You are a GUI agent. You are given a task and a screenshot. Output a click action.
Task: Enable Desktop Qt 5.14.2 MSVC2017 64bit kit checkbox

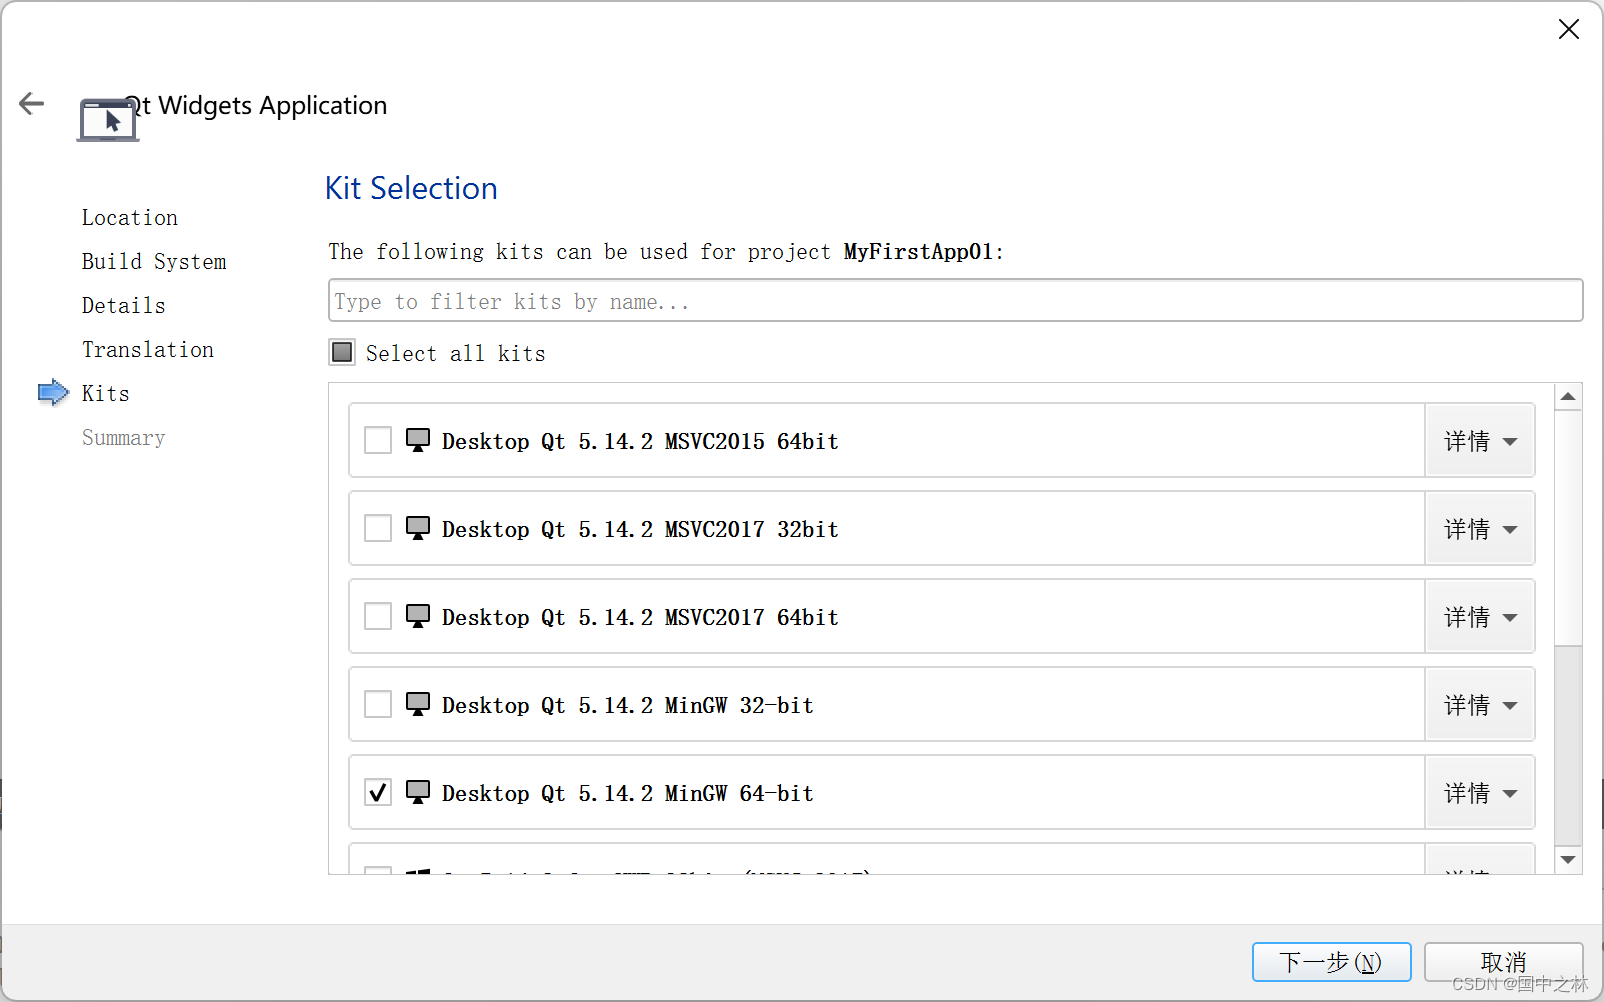[378, 616]
